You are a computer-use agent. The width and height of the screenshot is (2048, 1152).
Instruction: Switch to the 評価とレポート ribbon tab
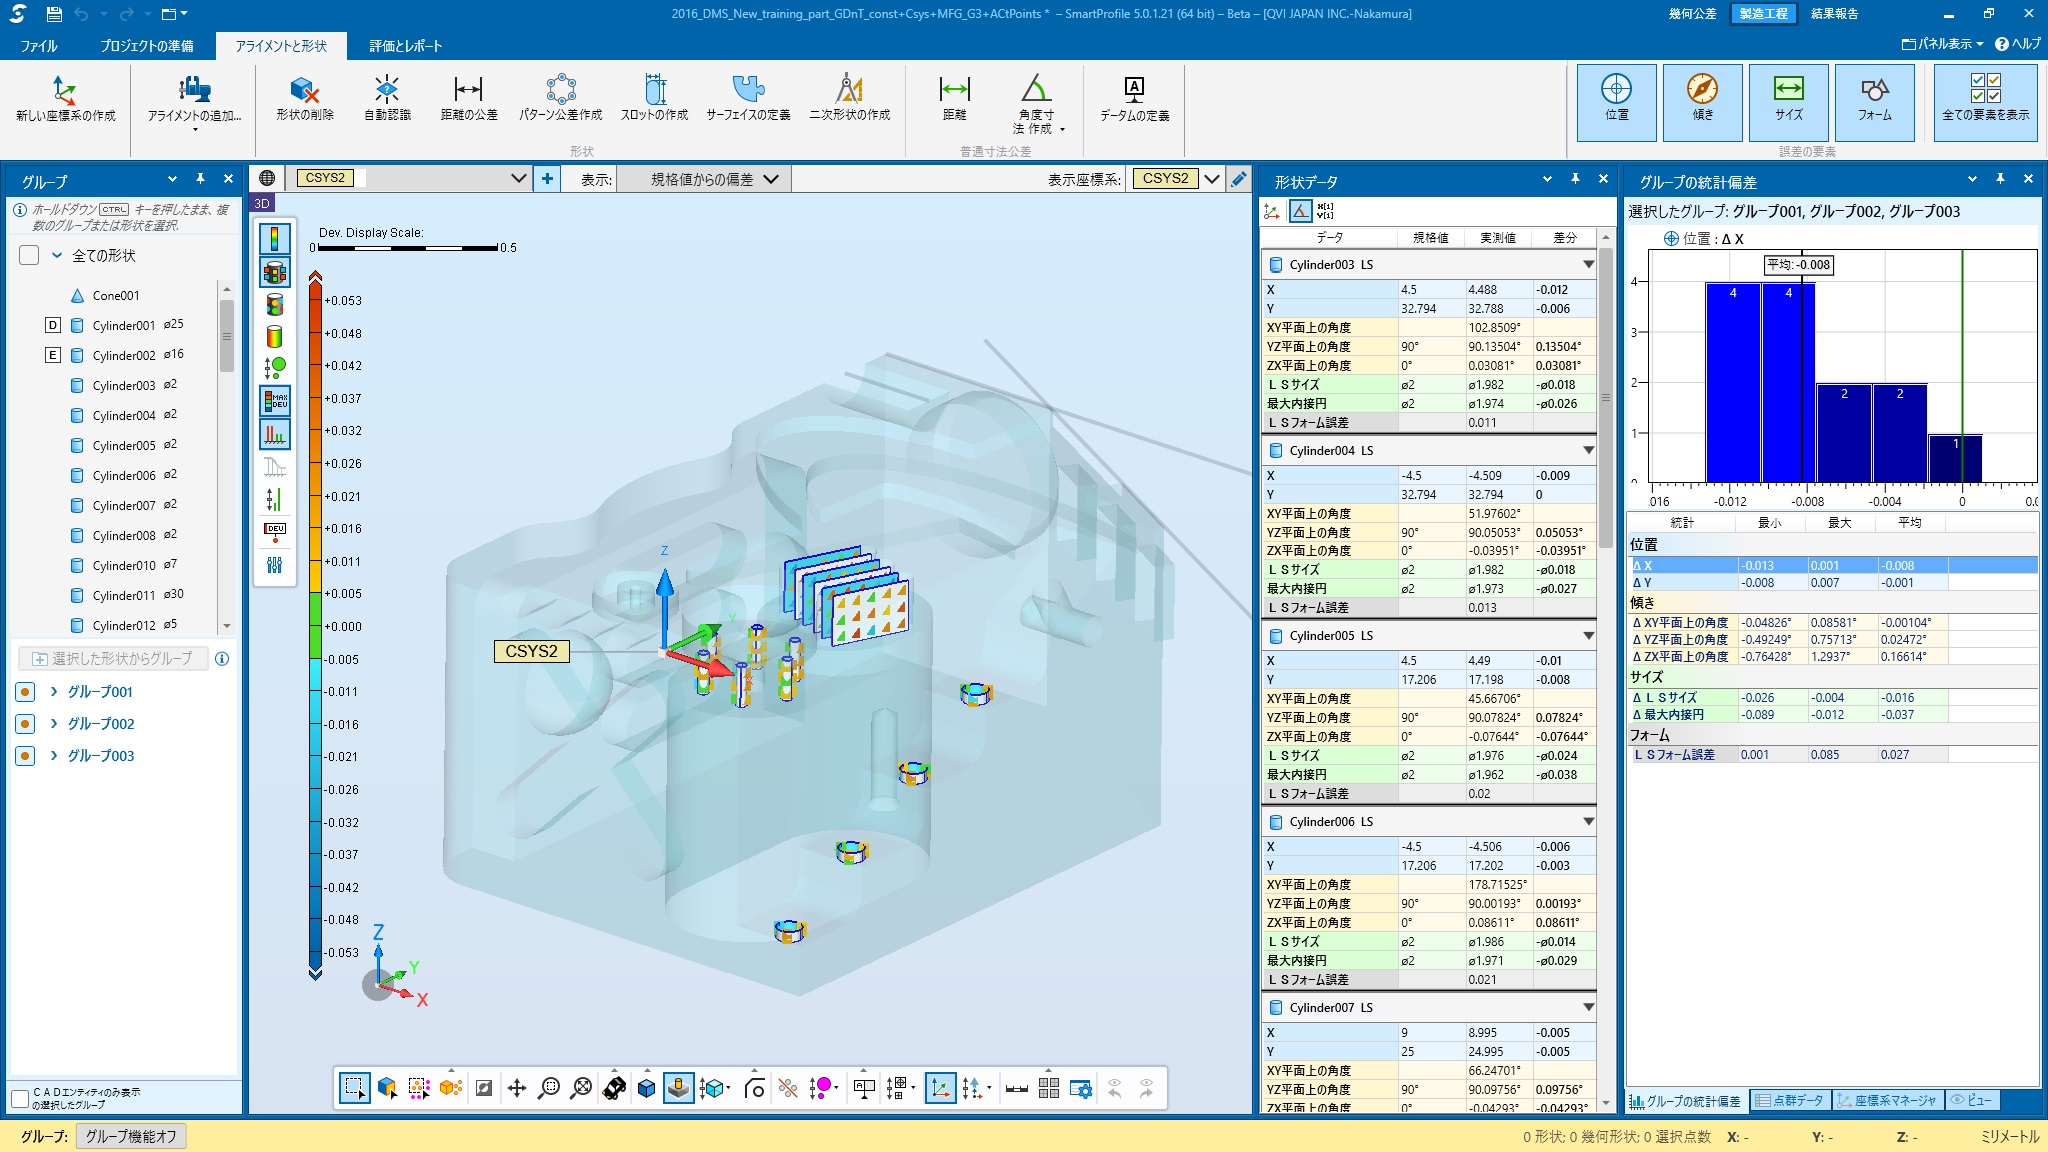[x=405, y=46]
